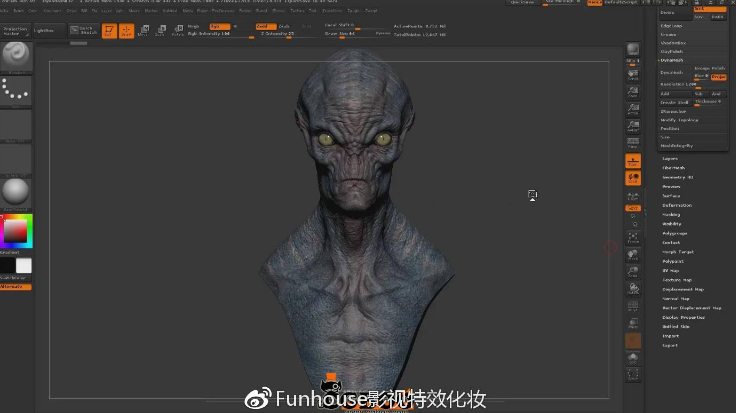Expand the Display Properties subpalette
The height and width of the screenshot is (413, 736).
coord(683,317)
